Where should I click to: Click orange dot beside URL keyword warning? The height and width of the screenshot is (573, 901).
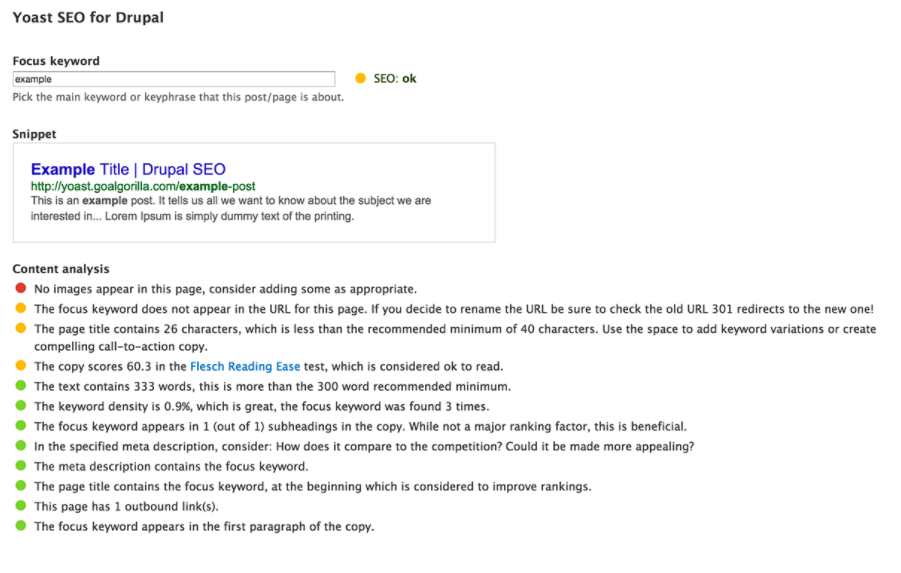click(x=21, y=308)
